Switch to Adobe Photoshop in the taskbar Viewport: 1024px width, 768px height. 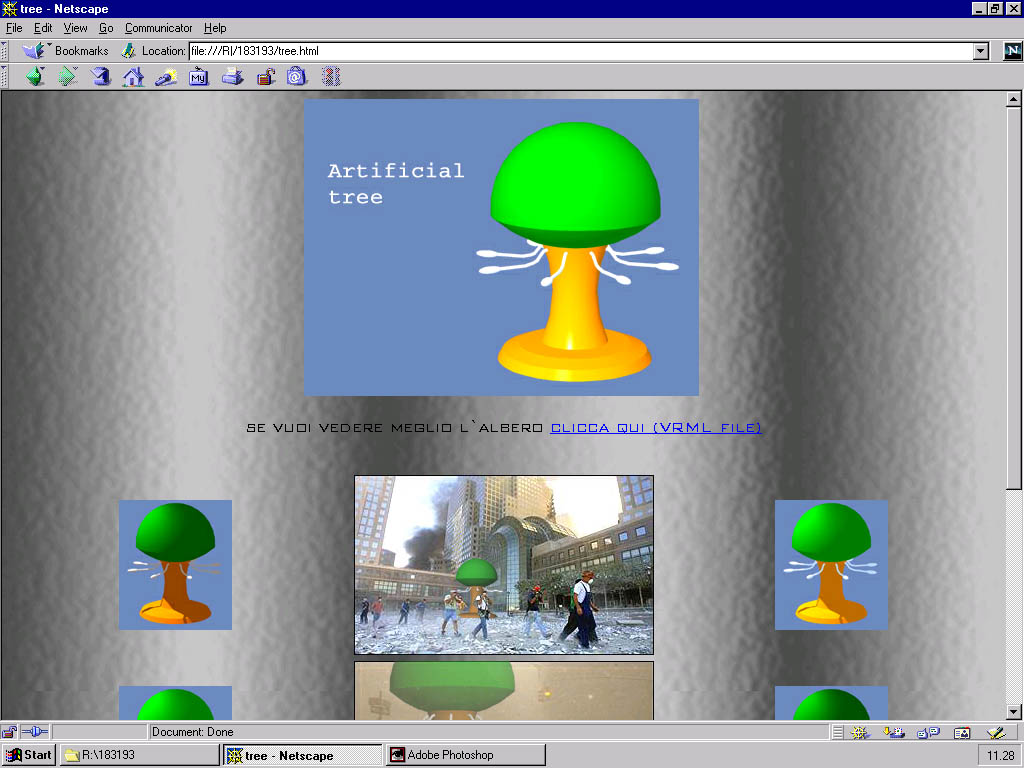[466, 755]
